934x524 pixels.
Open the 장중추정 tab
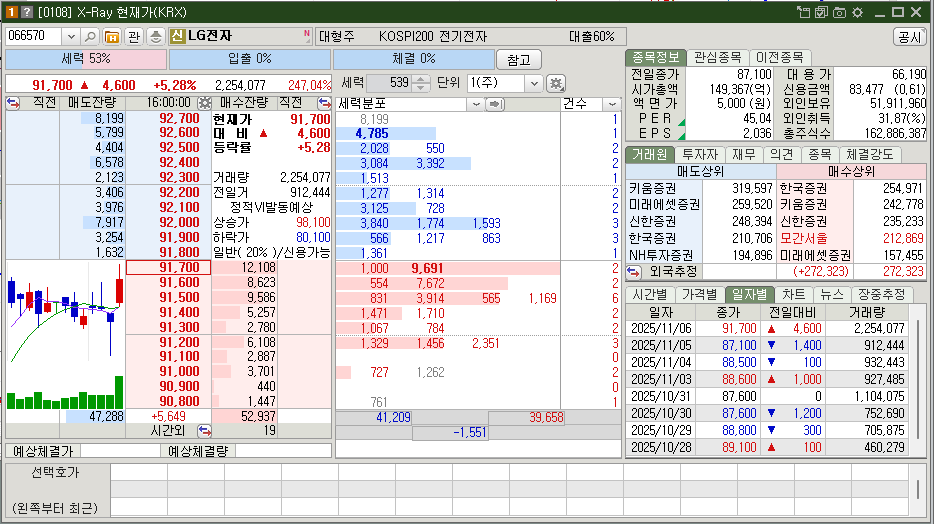(881, 294)
